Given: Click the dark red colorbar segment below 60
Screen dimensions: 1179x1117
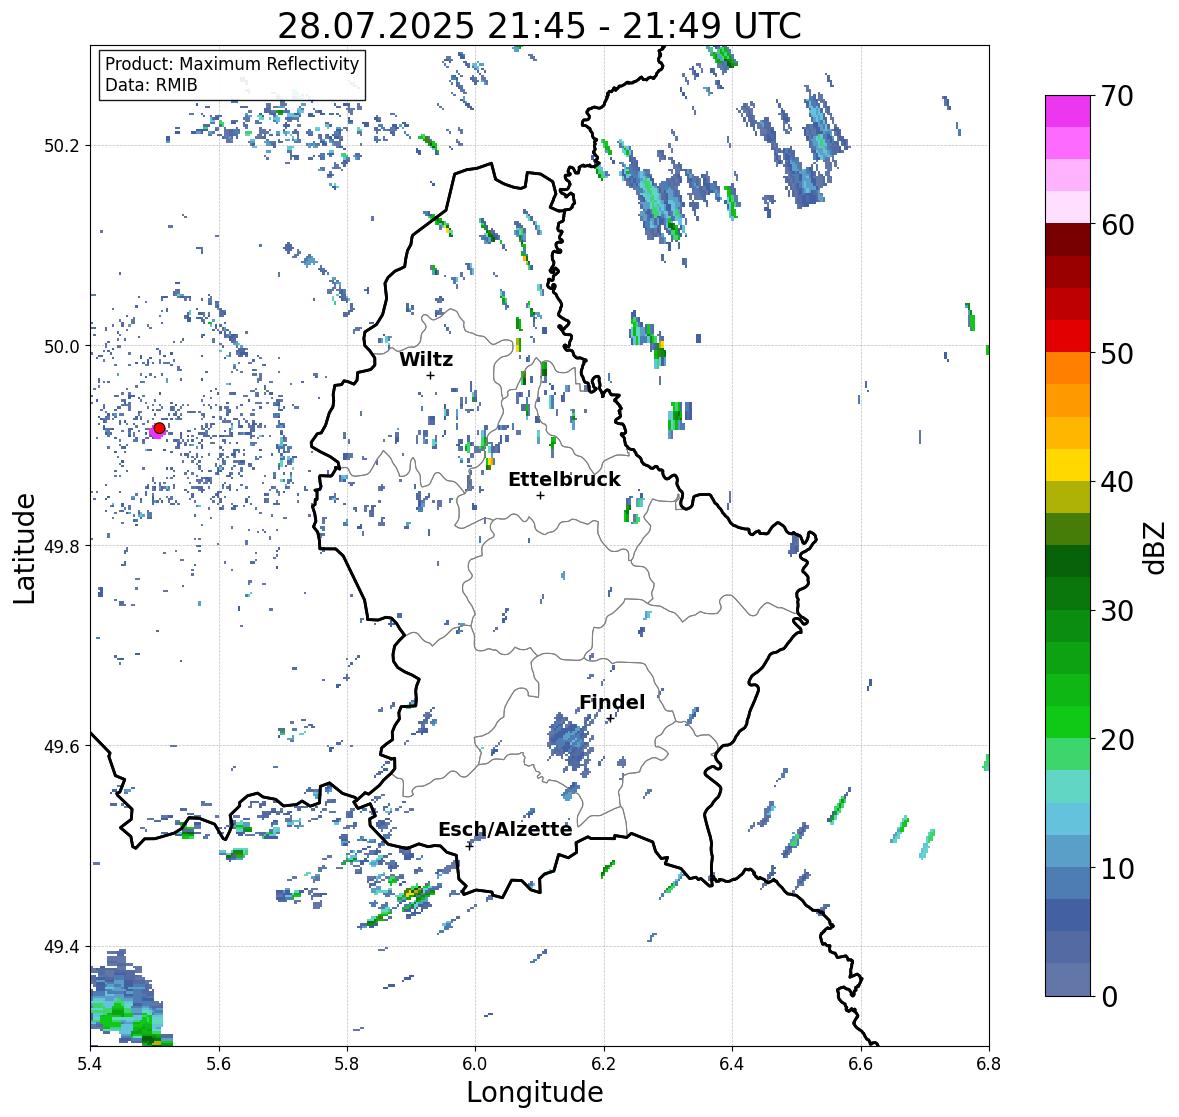Looking at the screenshot, I should coord(1068,240).
